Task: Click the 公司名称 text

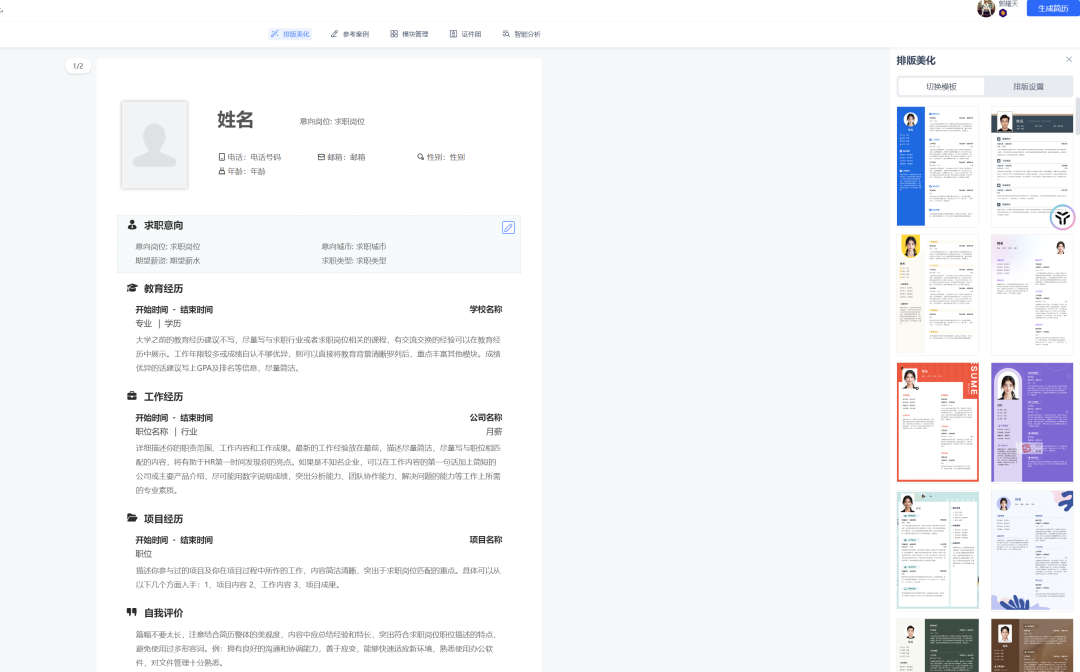Action: [486, 418]
